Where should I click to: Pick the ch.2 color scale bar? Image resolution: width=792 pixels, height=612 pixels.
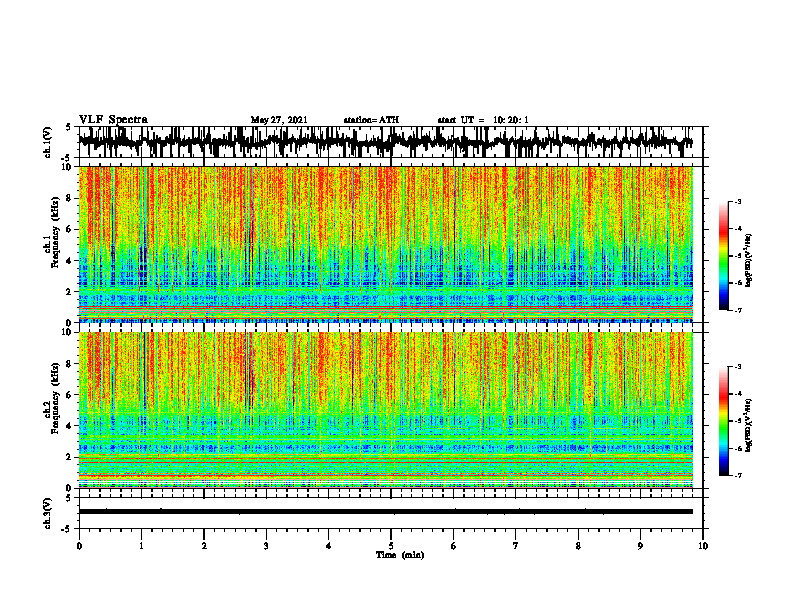tap(723, 421)
